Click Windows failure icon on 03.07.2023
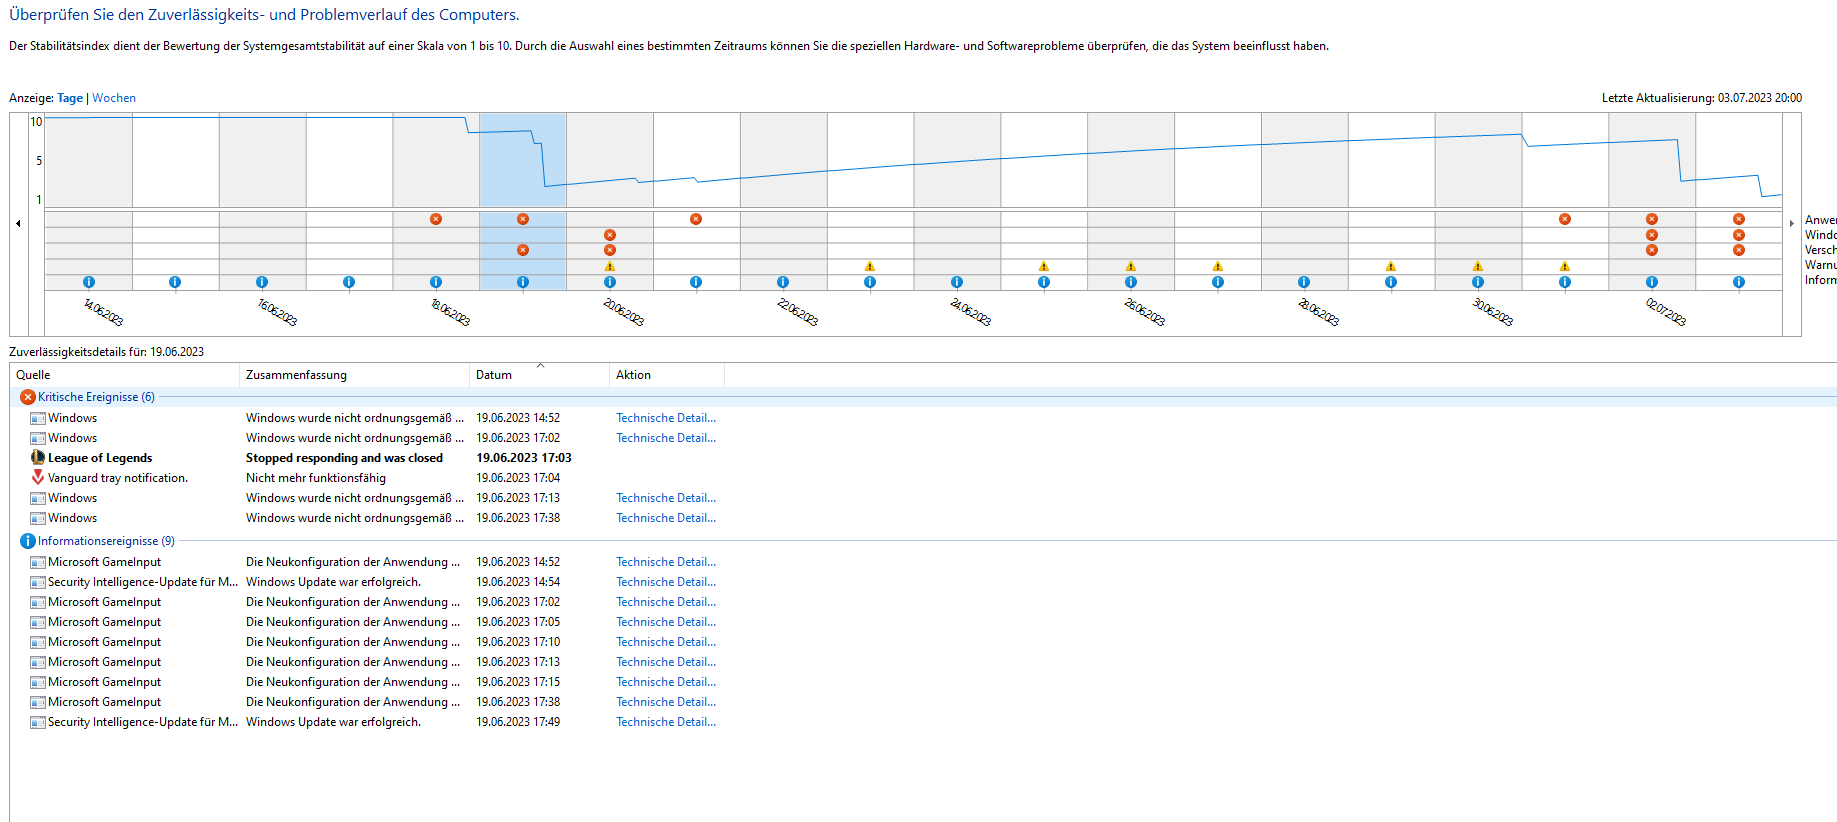 point(1739,235)
